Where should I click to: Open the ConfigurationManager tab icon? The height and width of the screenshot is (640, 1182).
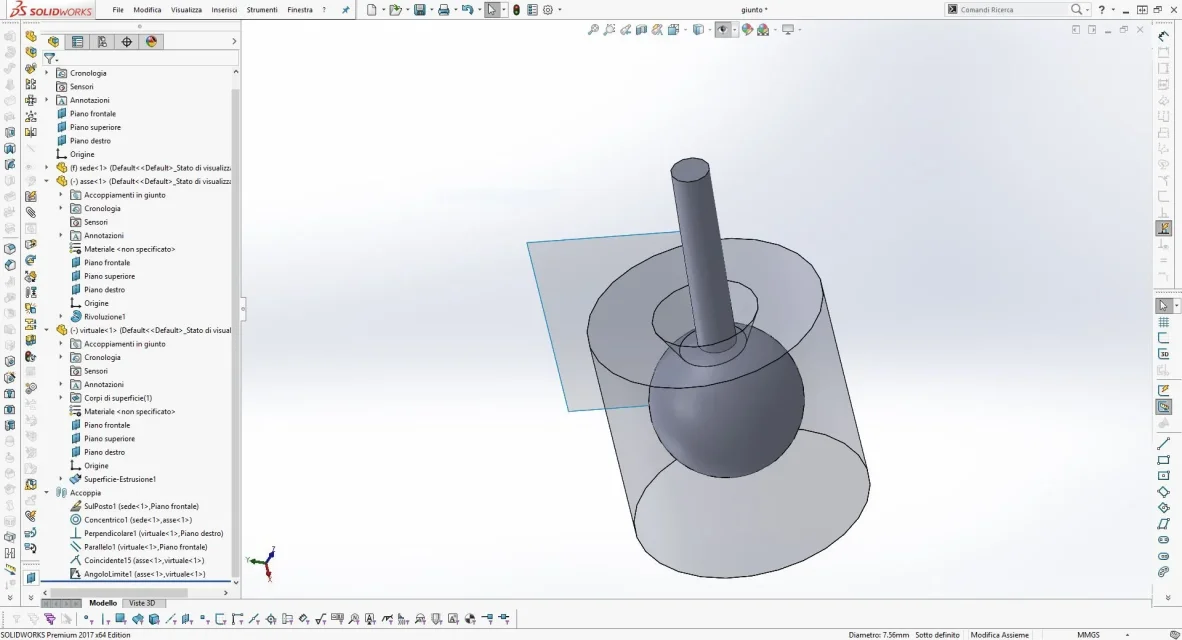coord(102,41)
